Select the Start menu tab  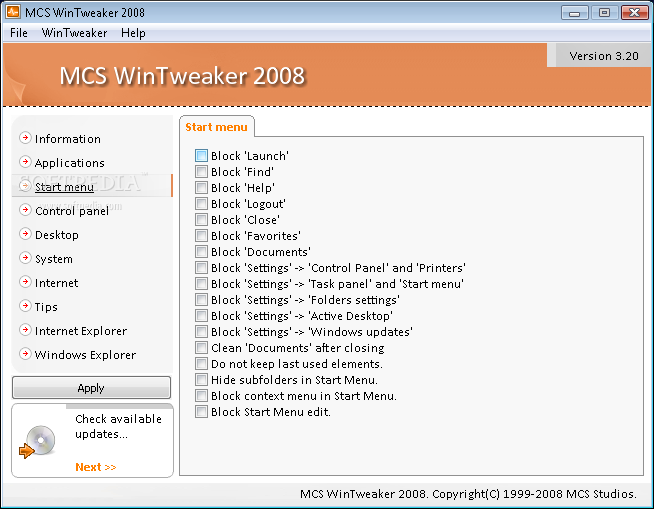(216, 127)
